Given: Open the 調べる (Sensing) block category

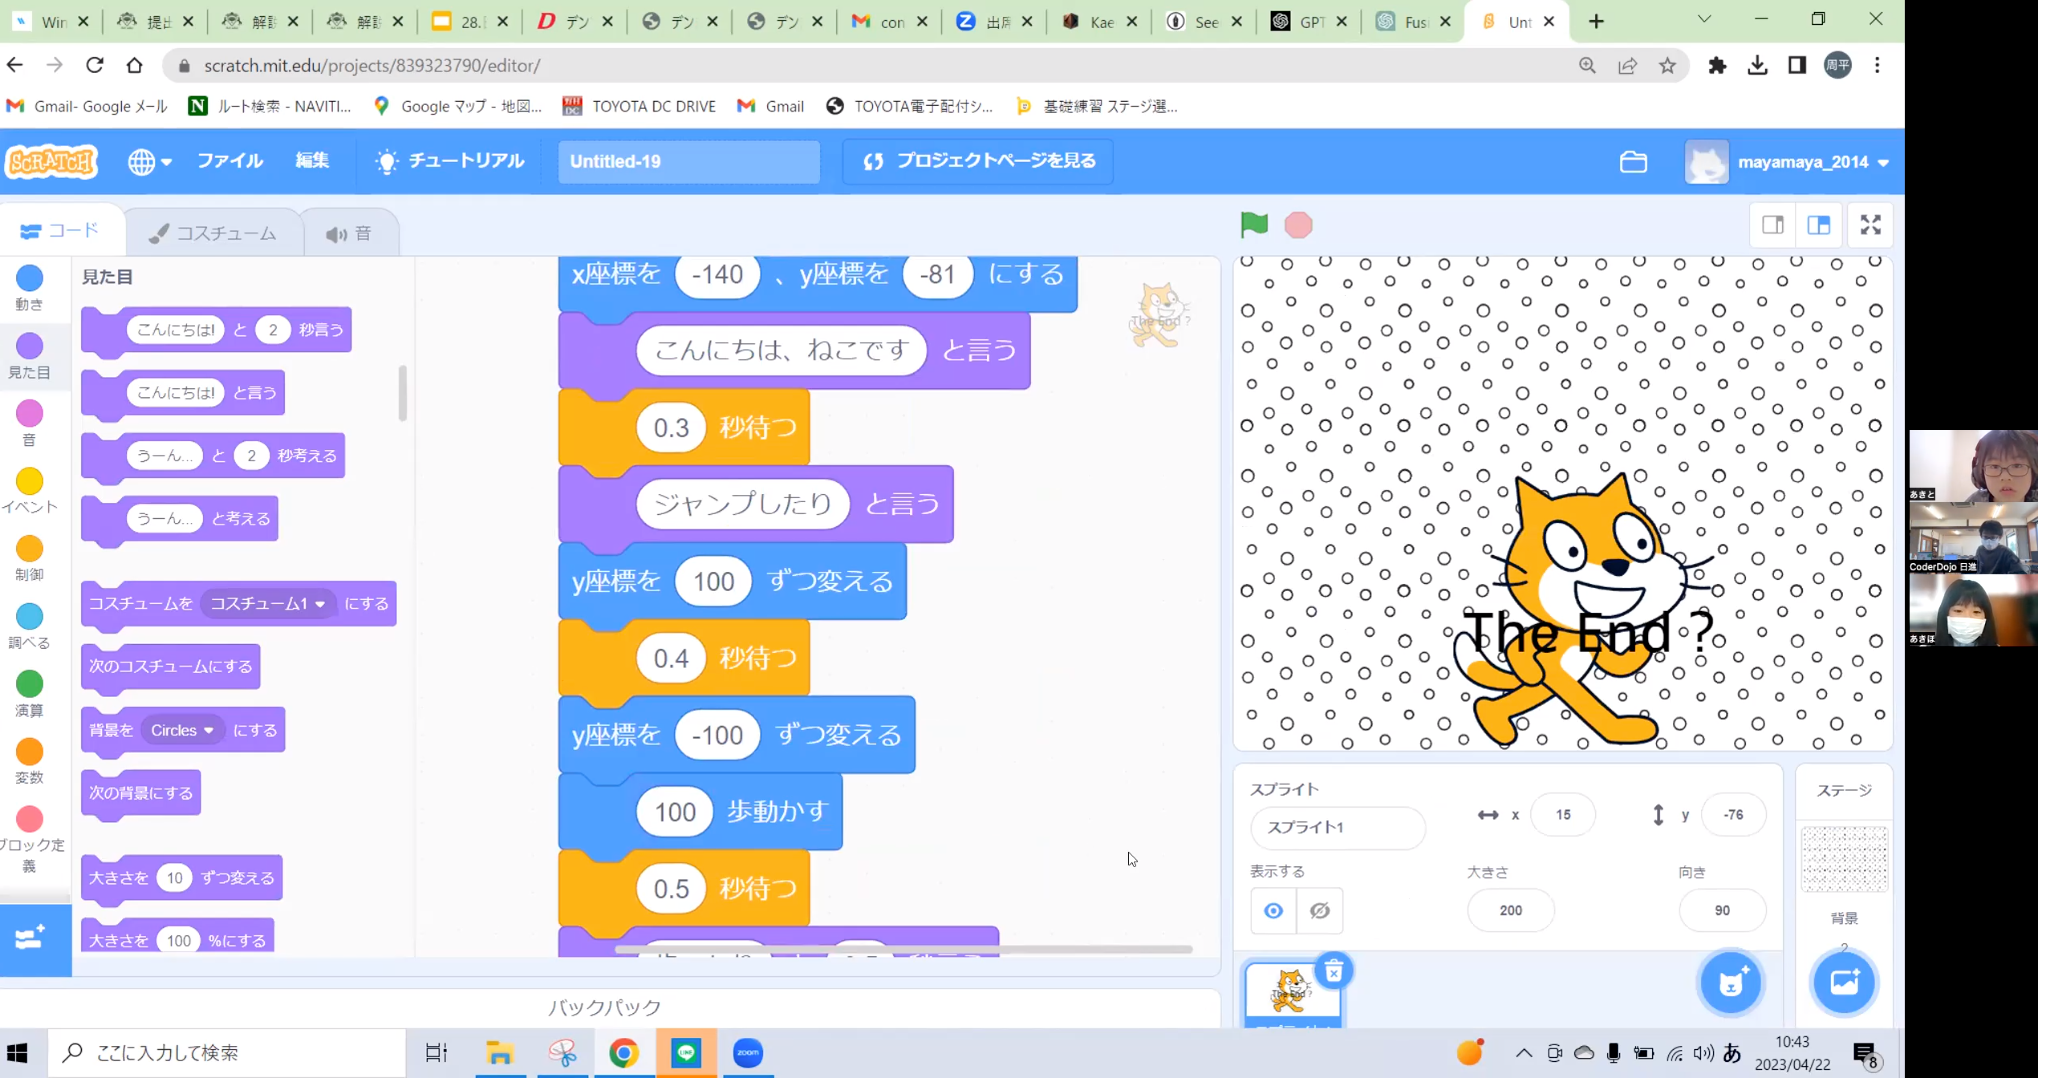Looking at the screenshot, I should tap(30, 627).
